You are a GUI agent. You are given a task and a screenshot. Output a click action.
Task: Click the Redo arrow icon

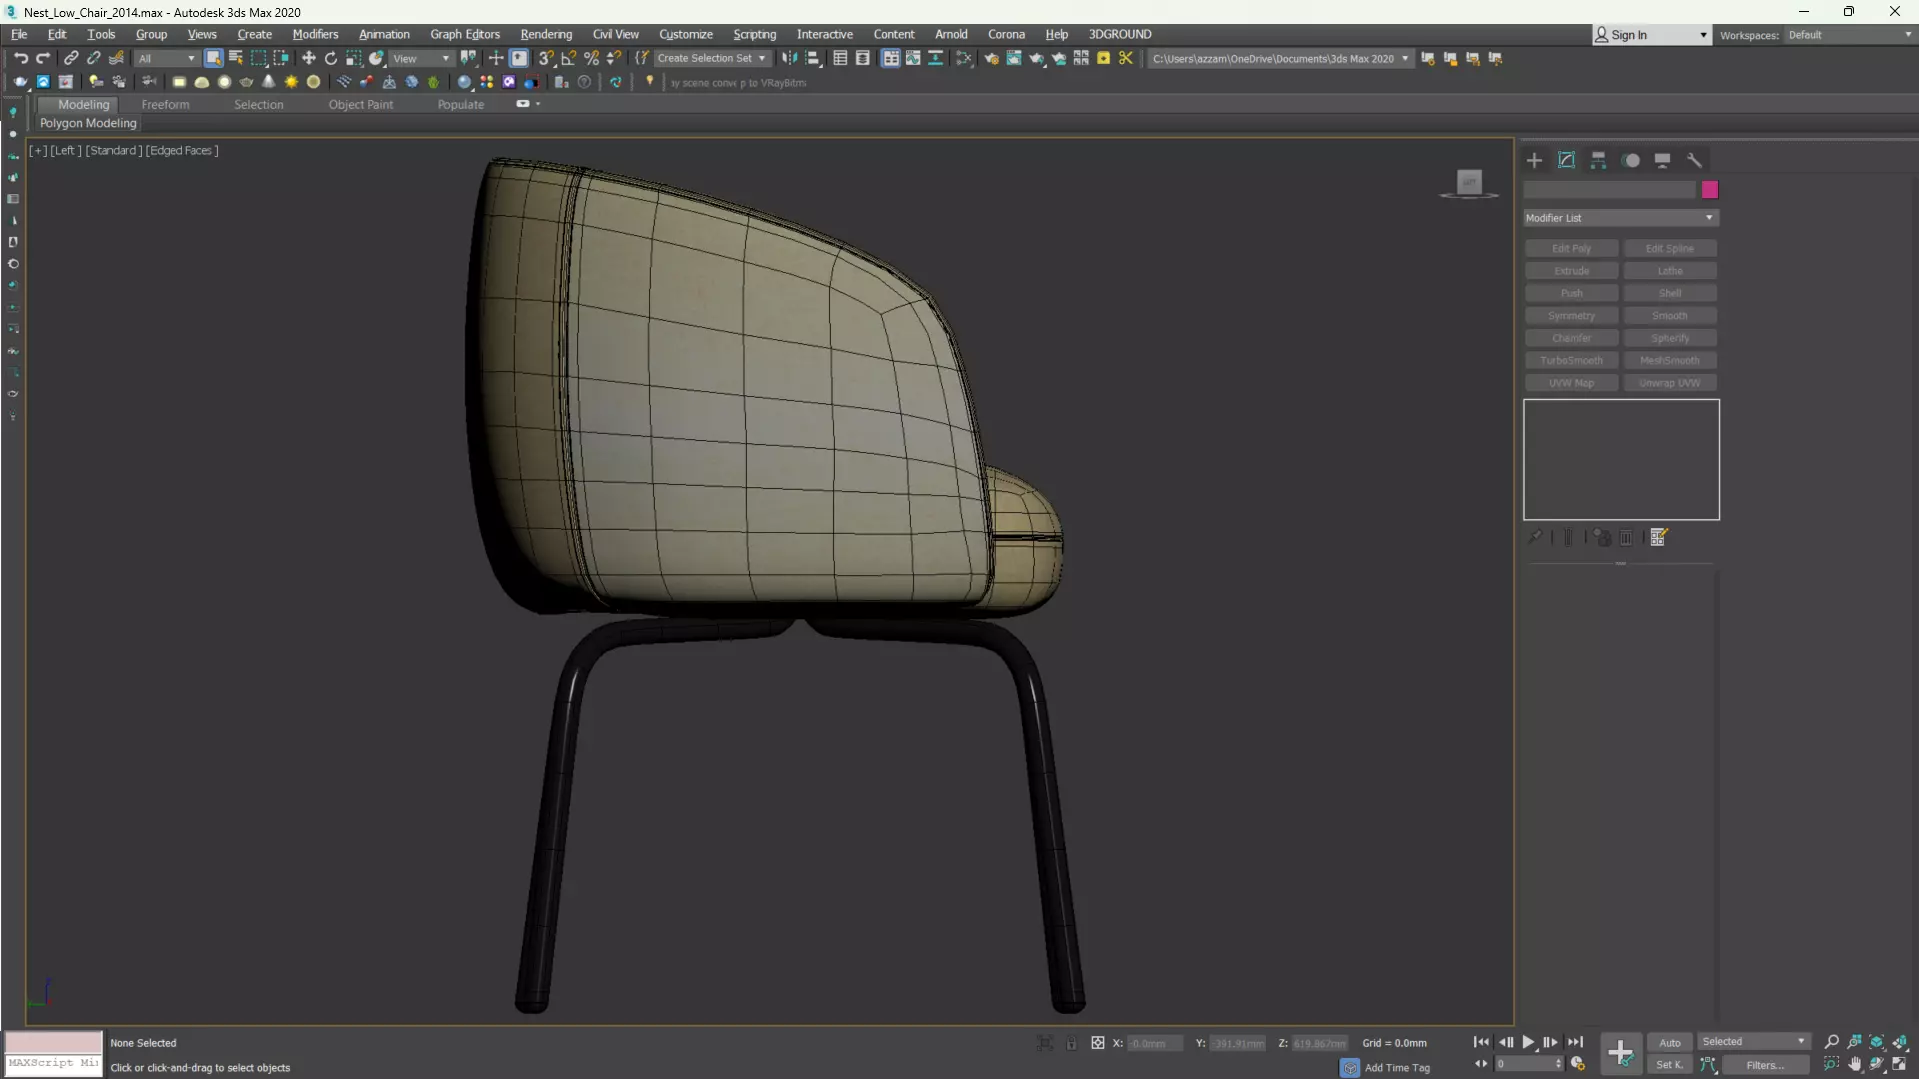pos(43,58)
